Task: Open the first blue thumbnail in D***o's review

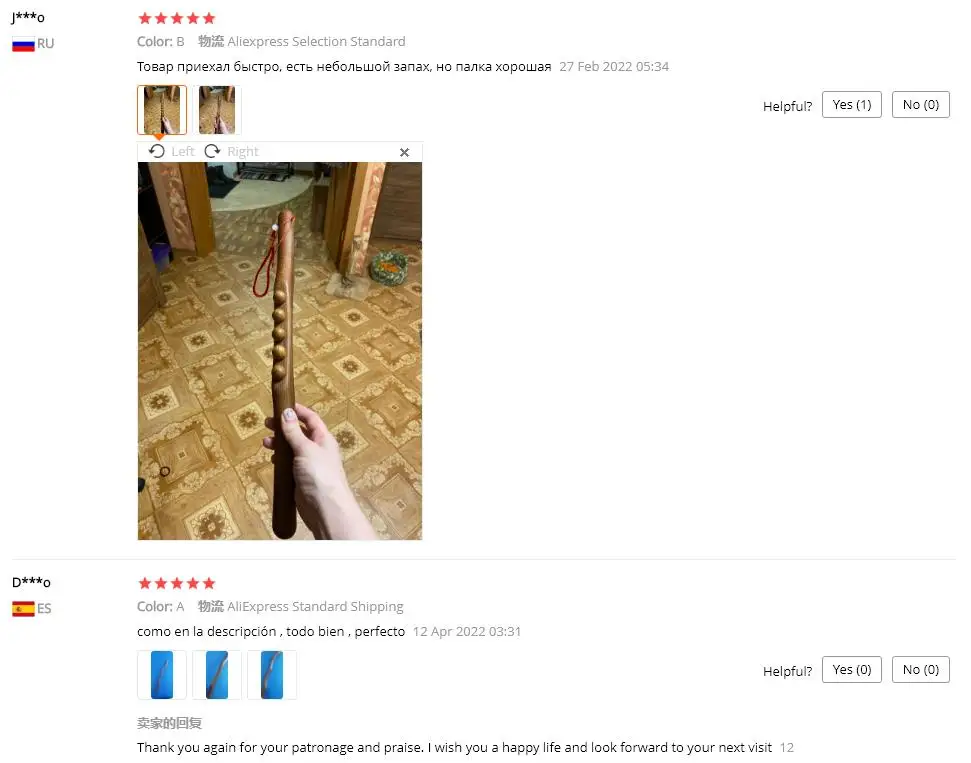Action: point(162,675)
